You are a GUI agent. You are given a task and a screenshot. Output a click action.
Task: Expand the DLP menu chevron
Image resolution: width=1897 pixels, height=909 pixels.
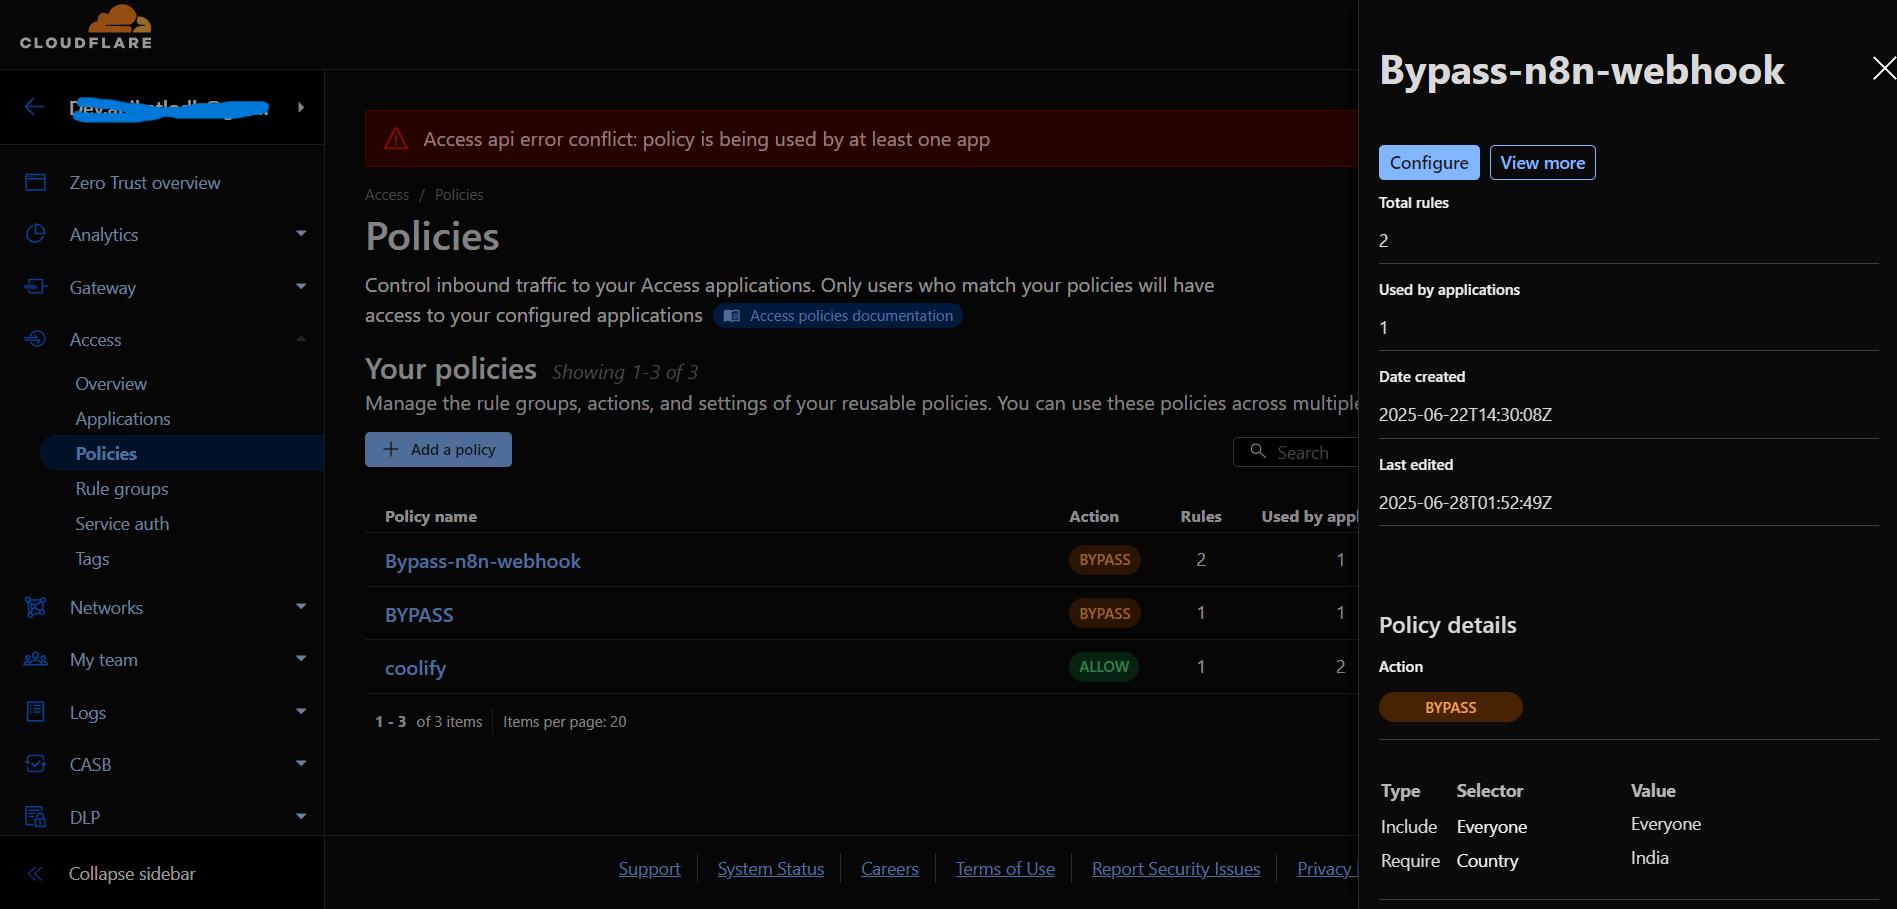301,817
